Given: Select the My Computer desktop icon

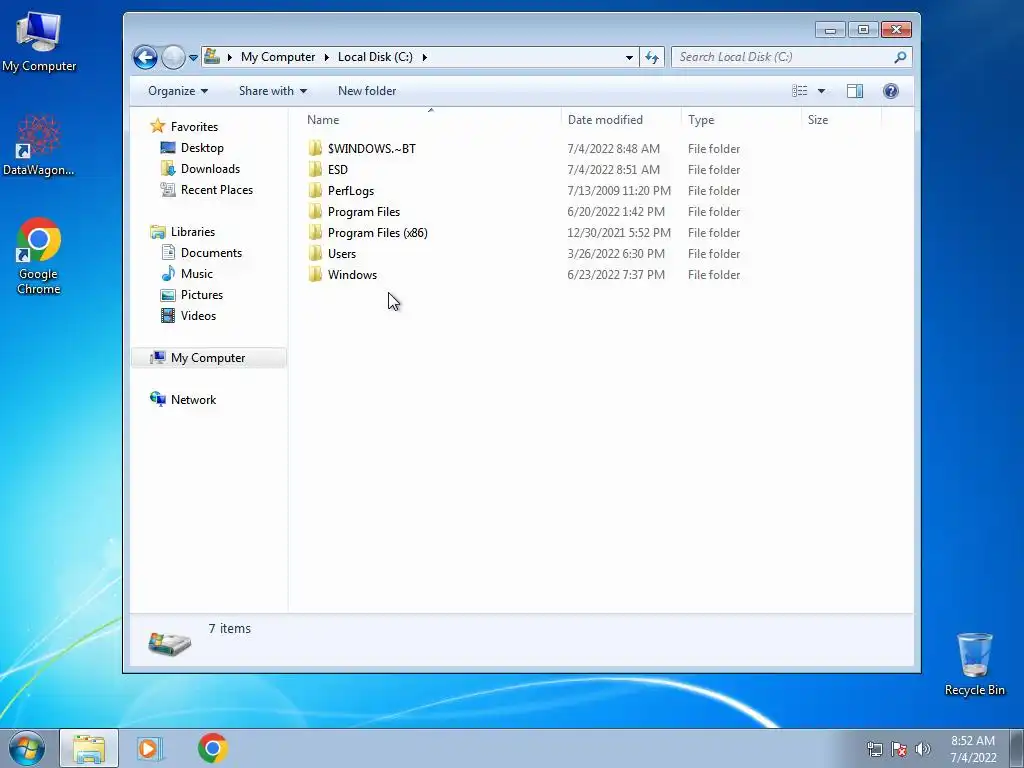Looking at the screenshot, I should (39, 42).
